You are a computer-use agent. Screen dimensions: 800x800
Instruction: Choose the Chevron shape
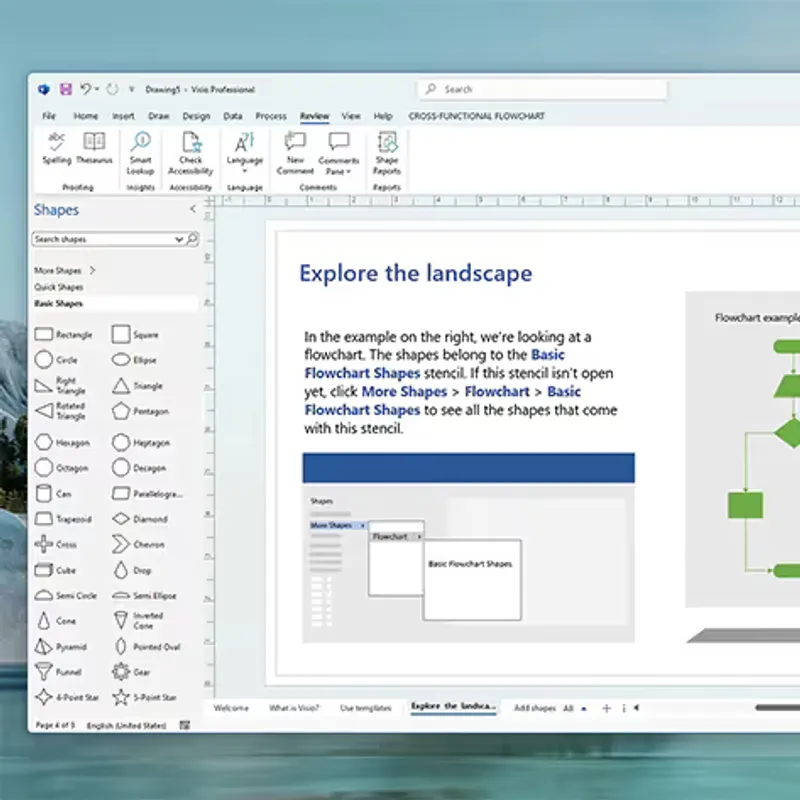138,544
